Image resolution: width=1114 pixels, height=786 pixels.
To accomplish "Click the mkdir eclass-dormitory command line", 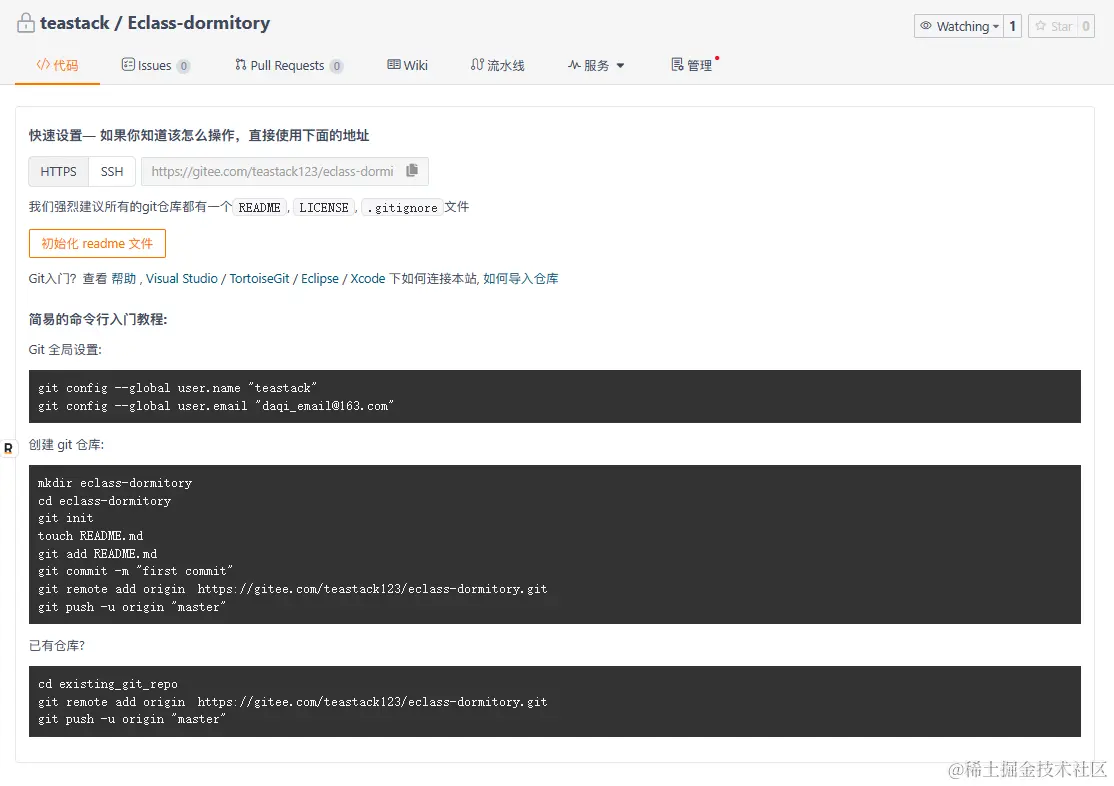I will 115,483.
